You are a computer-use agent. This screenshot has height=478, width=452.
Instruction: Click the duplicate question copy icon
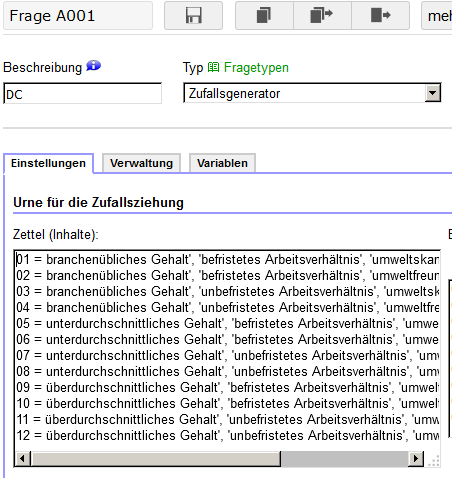coord(264,15)
